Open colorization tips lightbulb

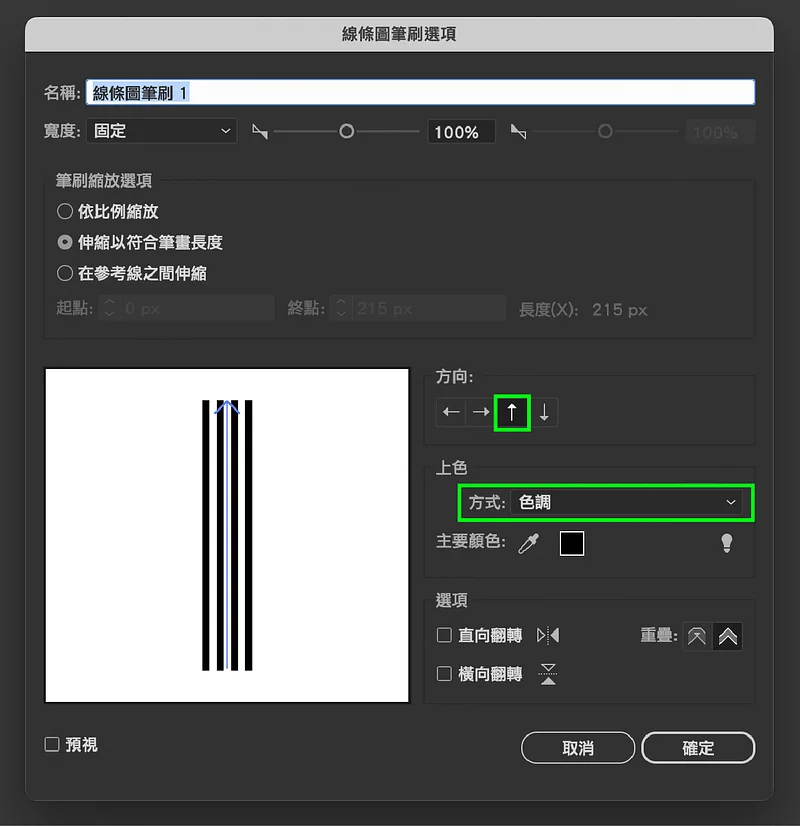coord(727,543)
